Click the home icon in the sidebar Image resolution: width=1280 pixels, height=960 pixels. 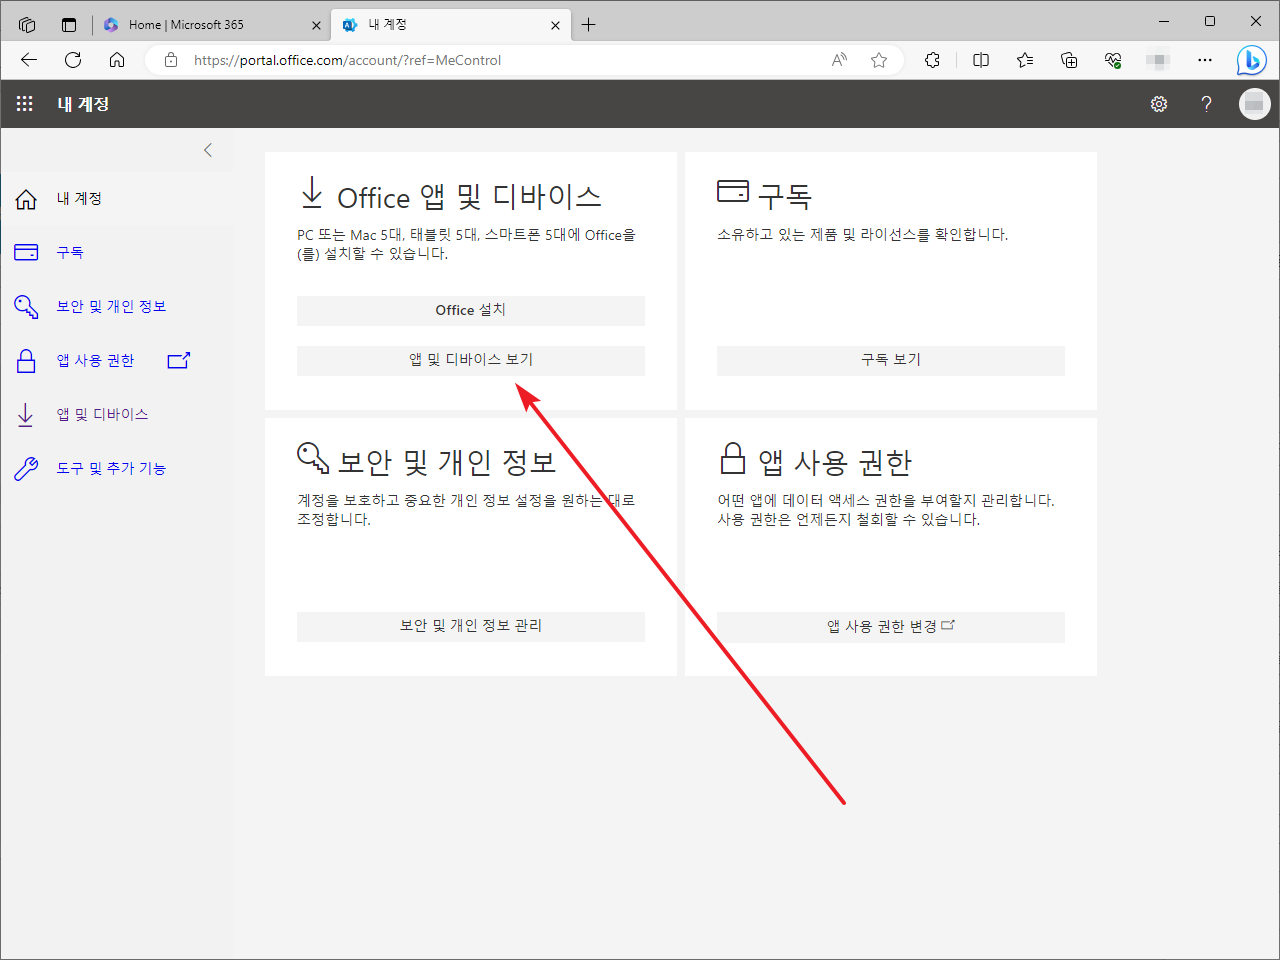tap(27, 200)
